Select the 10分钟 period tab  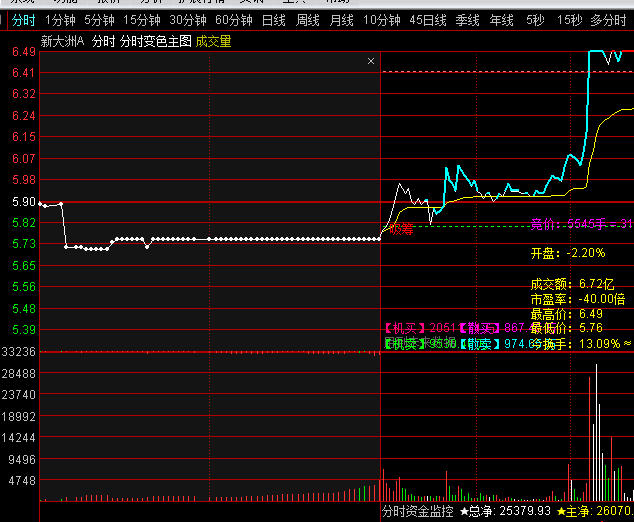[x=381, y=20]
